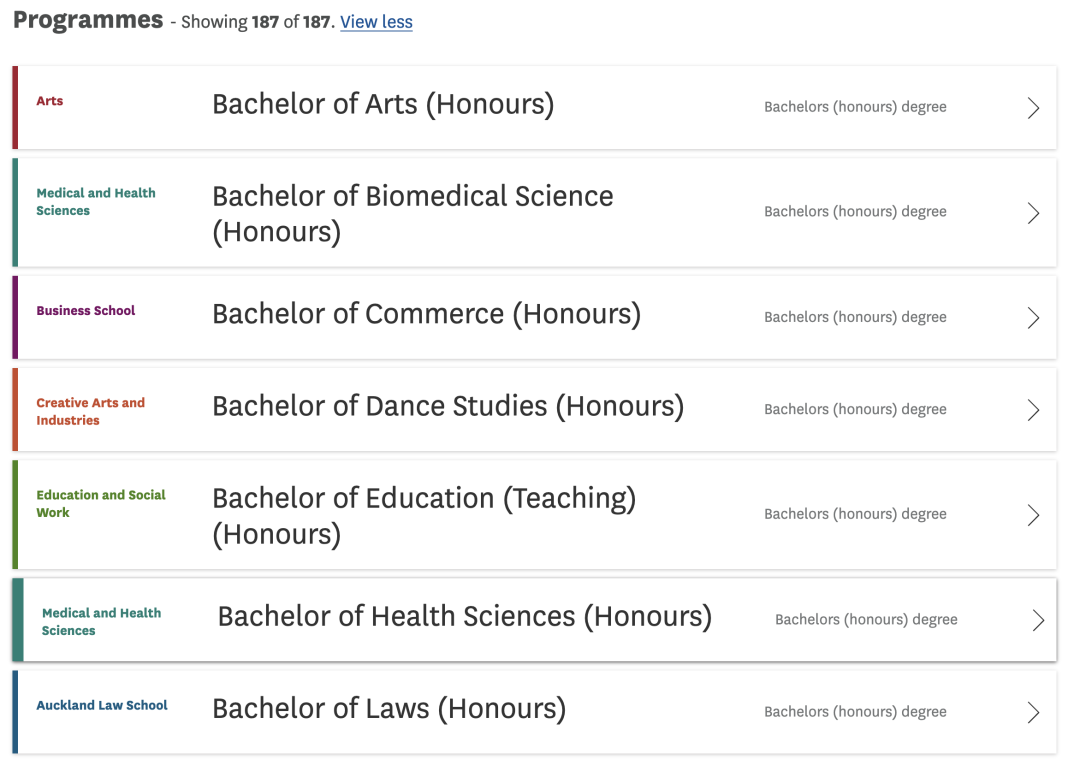Image resolution: width=1068 pixels, height=759 pixels.
Task: Open Bachelor of Dance Studies (Honours)
Action: (448, 407)
